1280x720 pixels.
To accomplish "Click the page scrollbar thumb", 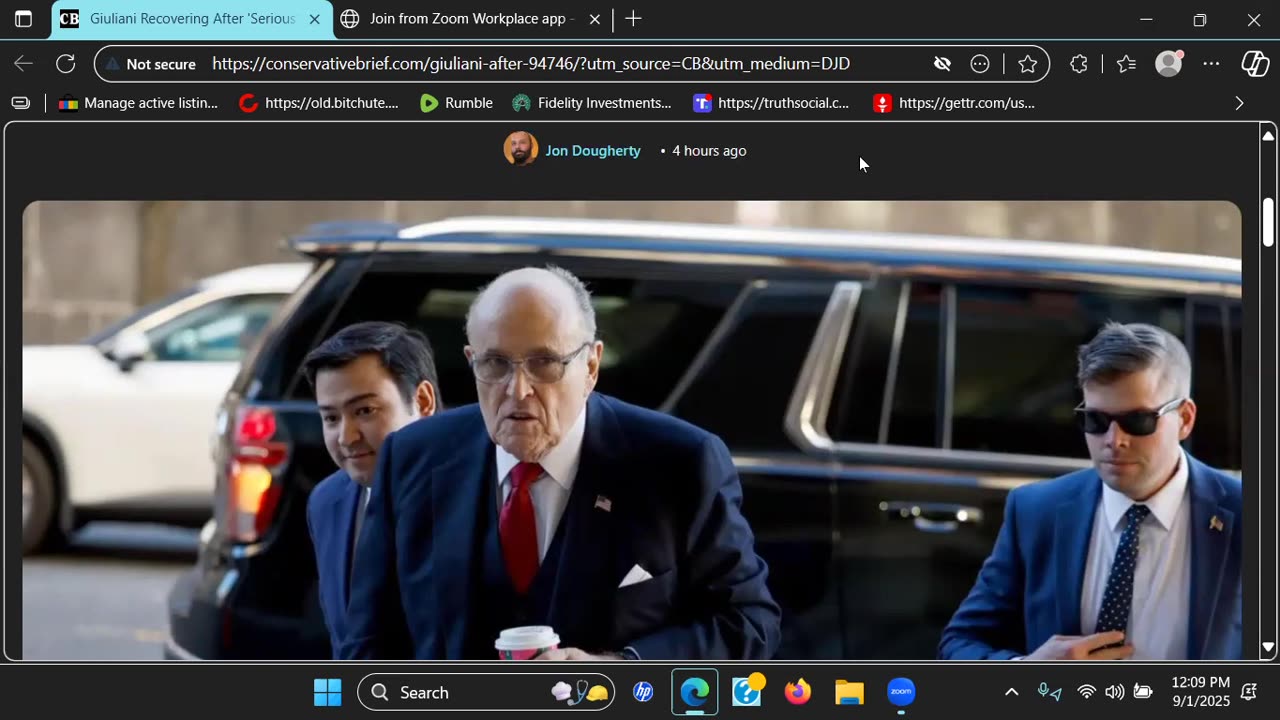I will point(1268,222).
